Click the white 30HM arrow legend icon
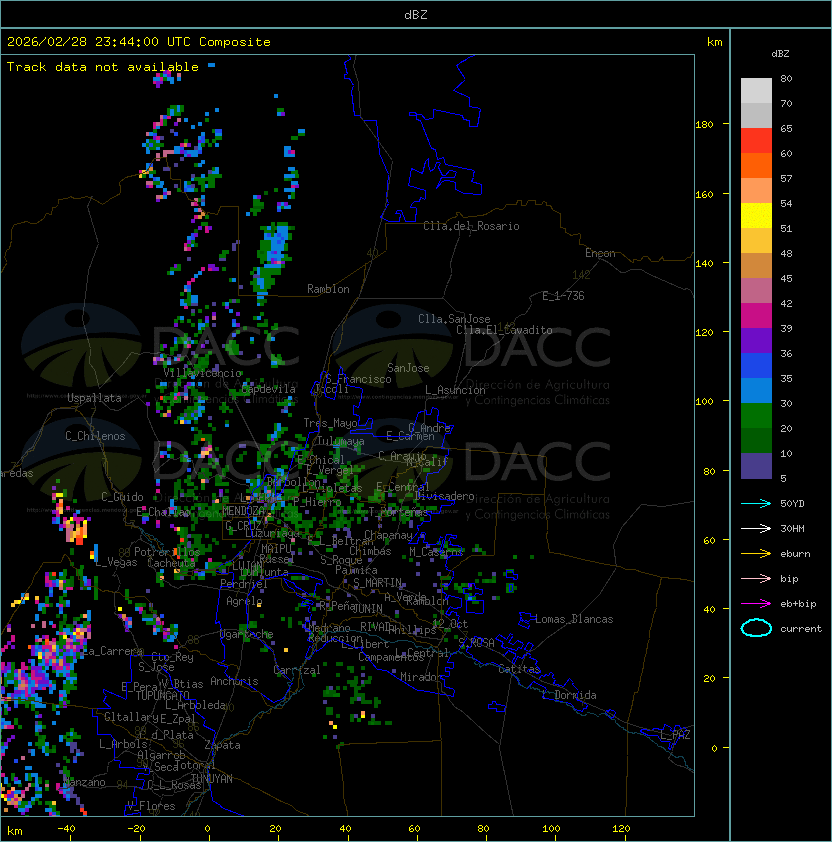832x842 pixels. (756, 528)
